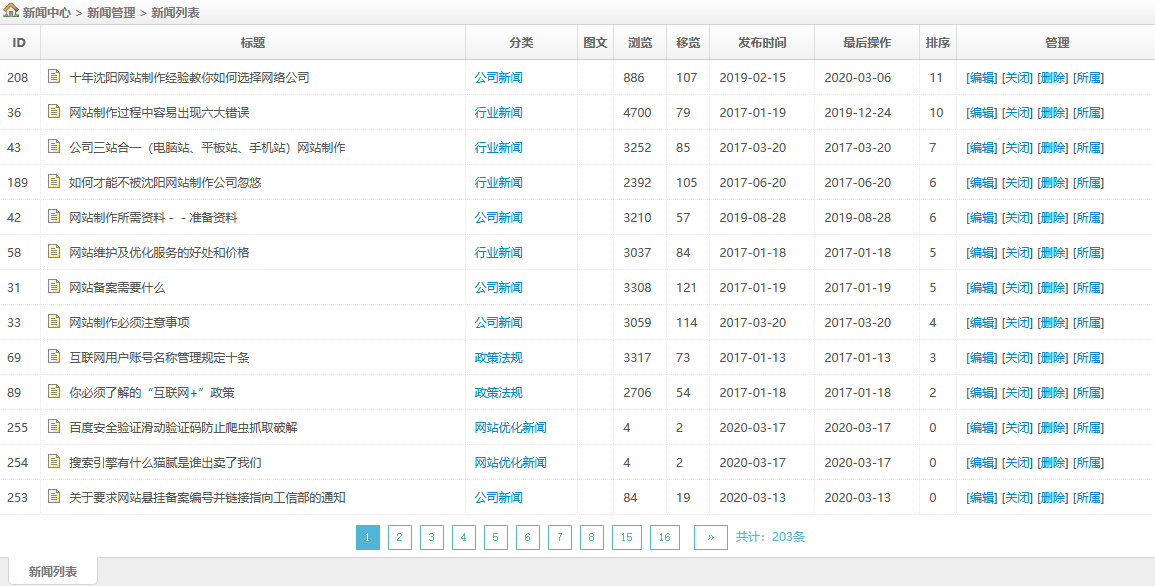Click document icon for news ID 208
The height and width of the screenshot is (586, 1155).
(54, 77)
